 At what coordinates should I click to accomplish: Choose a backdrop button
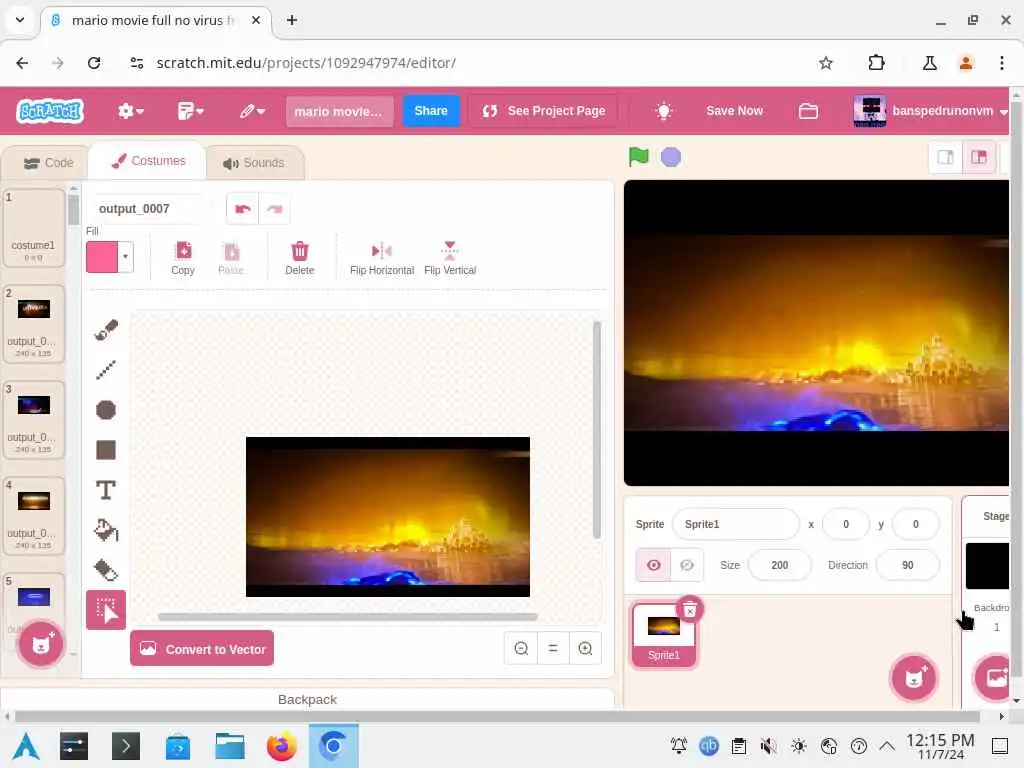click(x=996, y=678)
